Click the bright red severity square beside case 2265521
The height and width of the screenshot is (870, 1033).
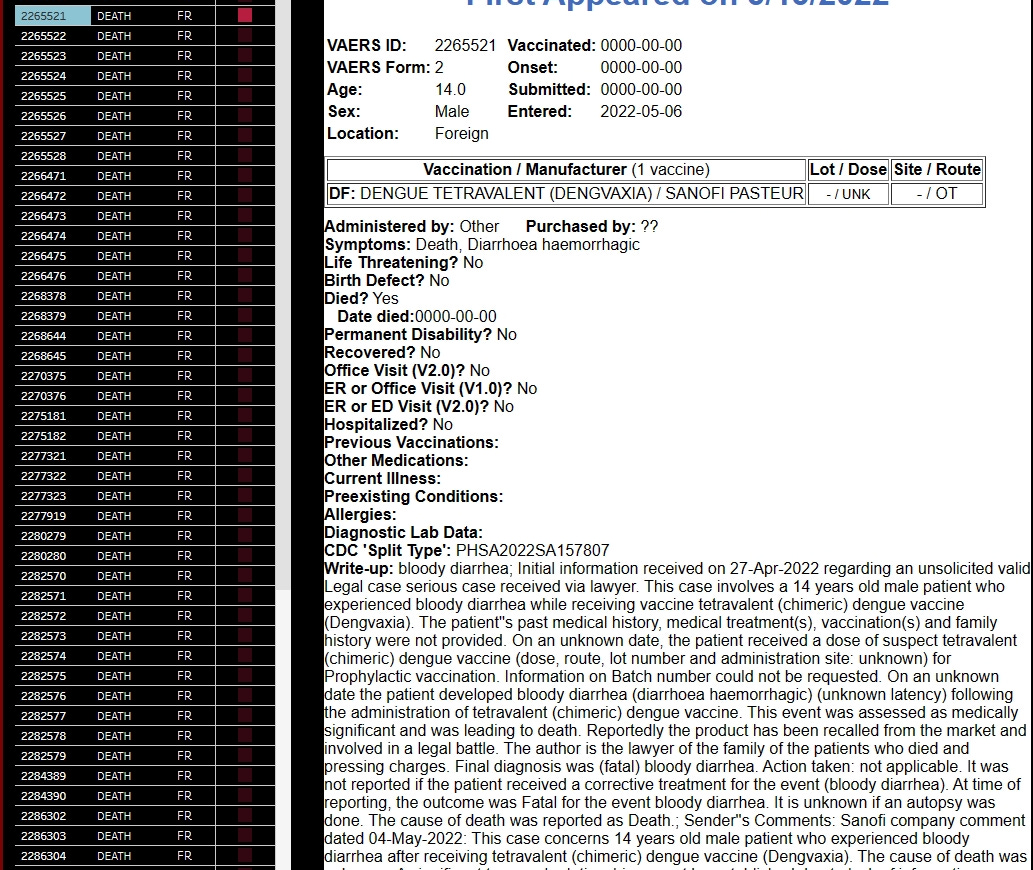[x=246, y=15]
